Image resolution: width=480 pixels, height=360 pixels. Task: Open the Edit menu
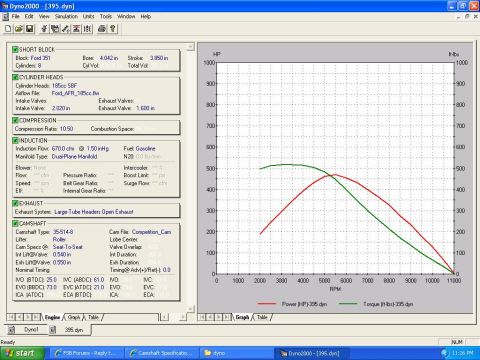29,16
